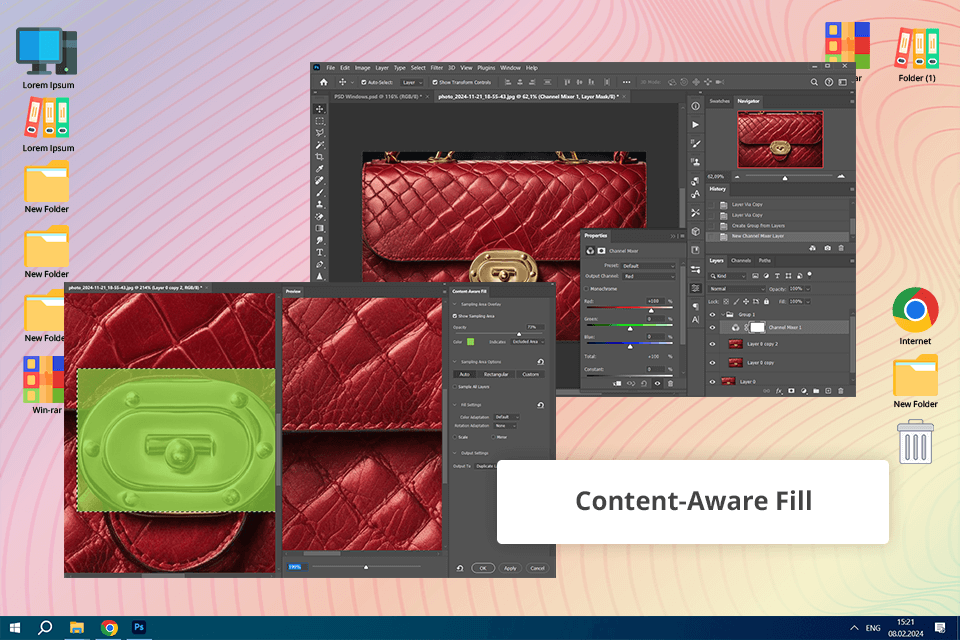Delete adjustment via Properties panel trash icon
Viewport: 960px width, 640px height.
670,384
